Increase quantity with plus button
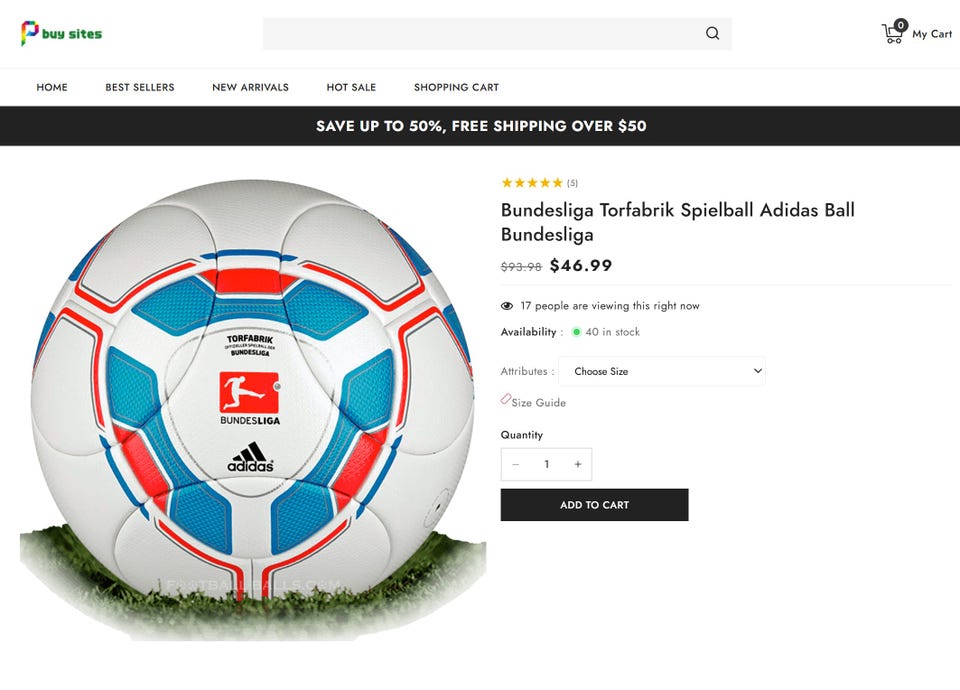The width and height of the screenshot is (960, 690). [577, 464]
